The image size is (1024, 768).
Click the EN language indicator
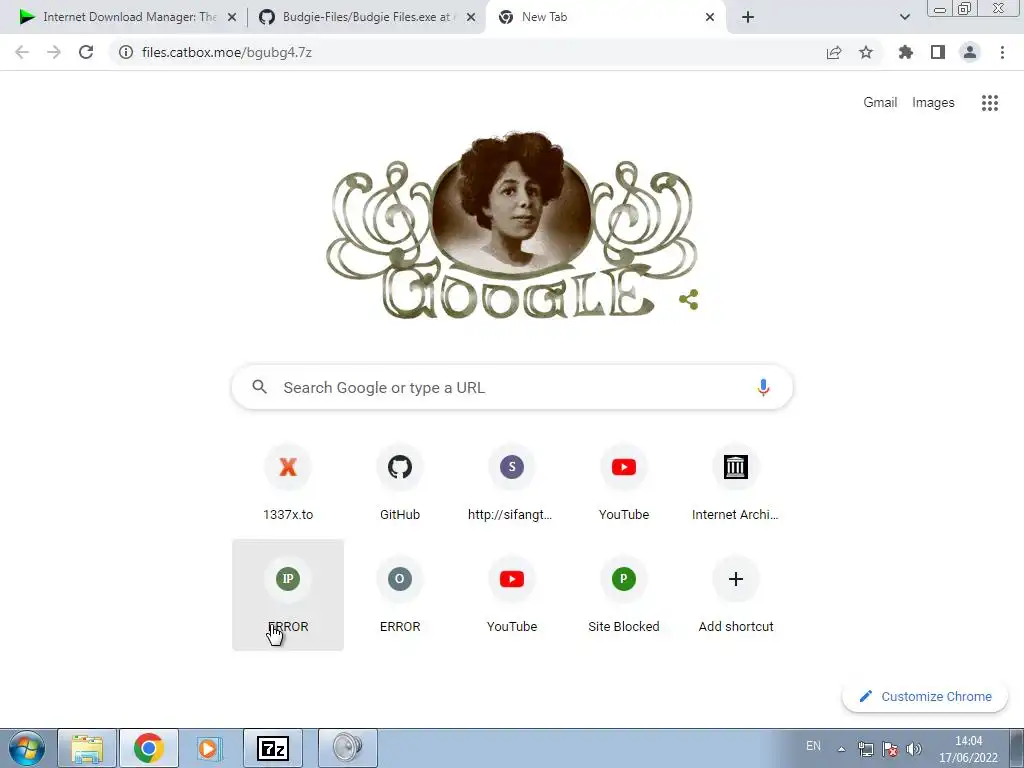pyautogui.click(x=813, y=746)
